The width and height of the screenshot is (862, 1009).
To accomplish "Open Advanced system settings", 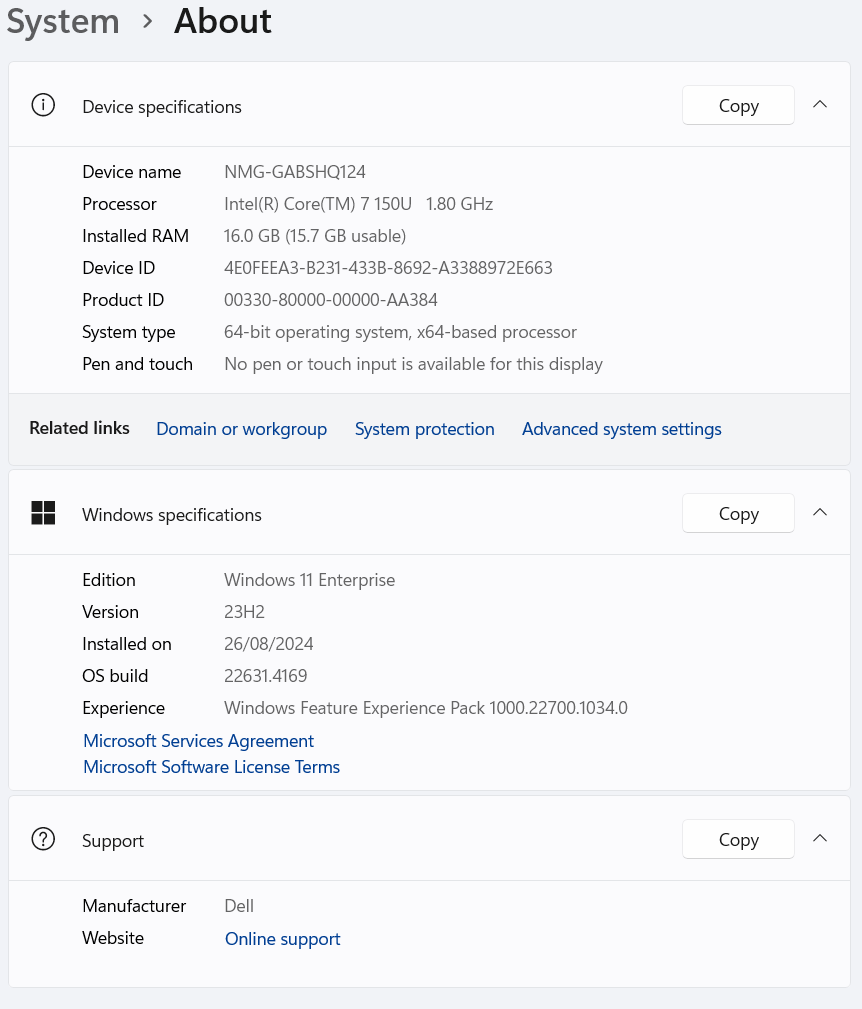I will [x=621, y=429].
